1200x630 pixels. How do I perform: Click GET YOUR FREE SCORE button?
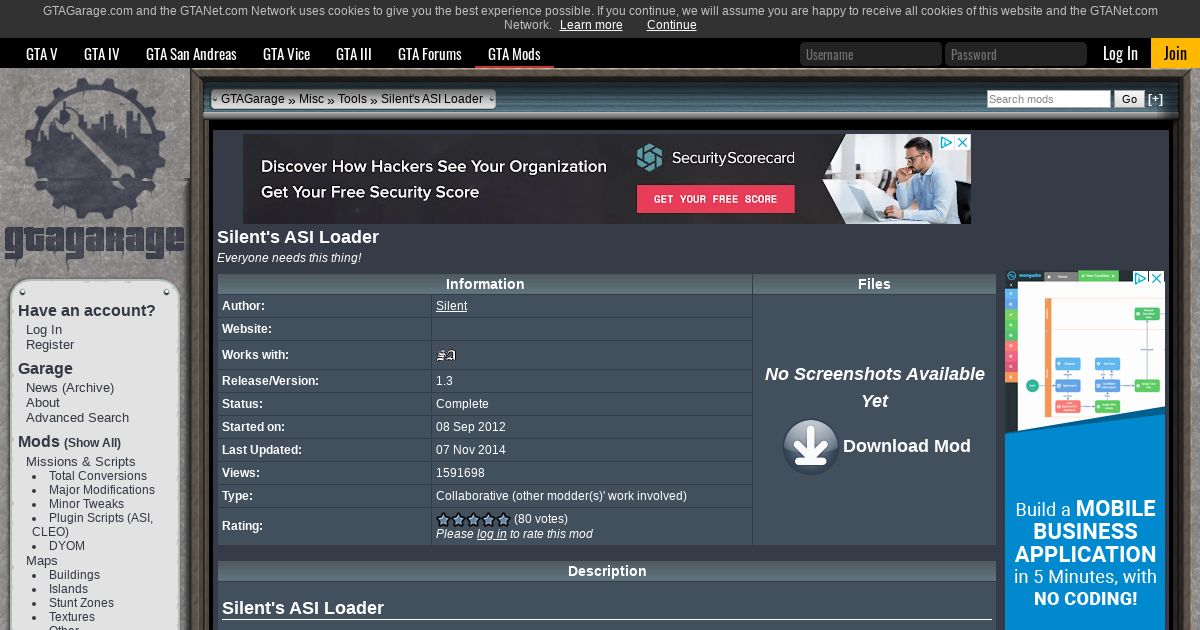point(716,199)
